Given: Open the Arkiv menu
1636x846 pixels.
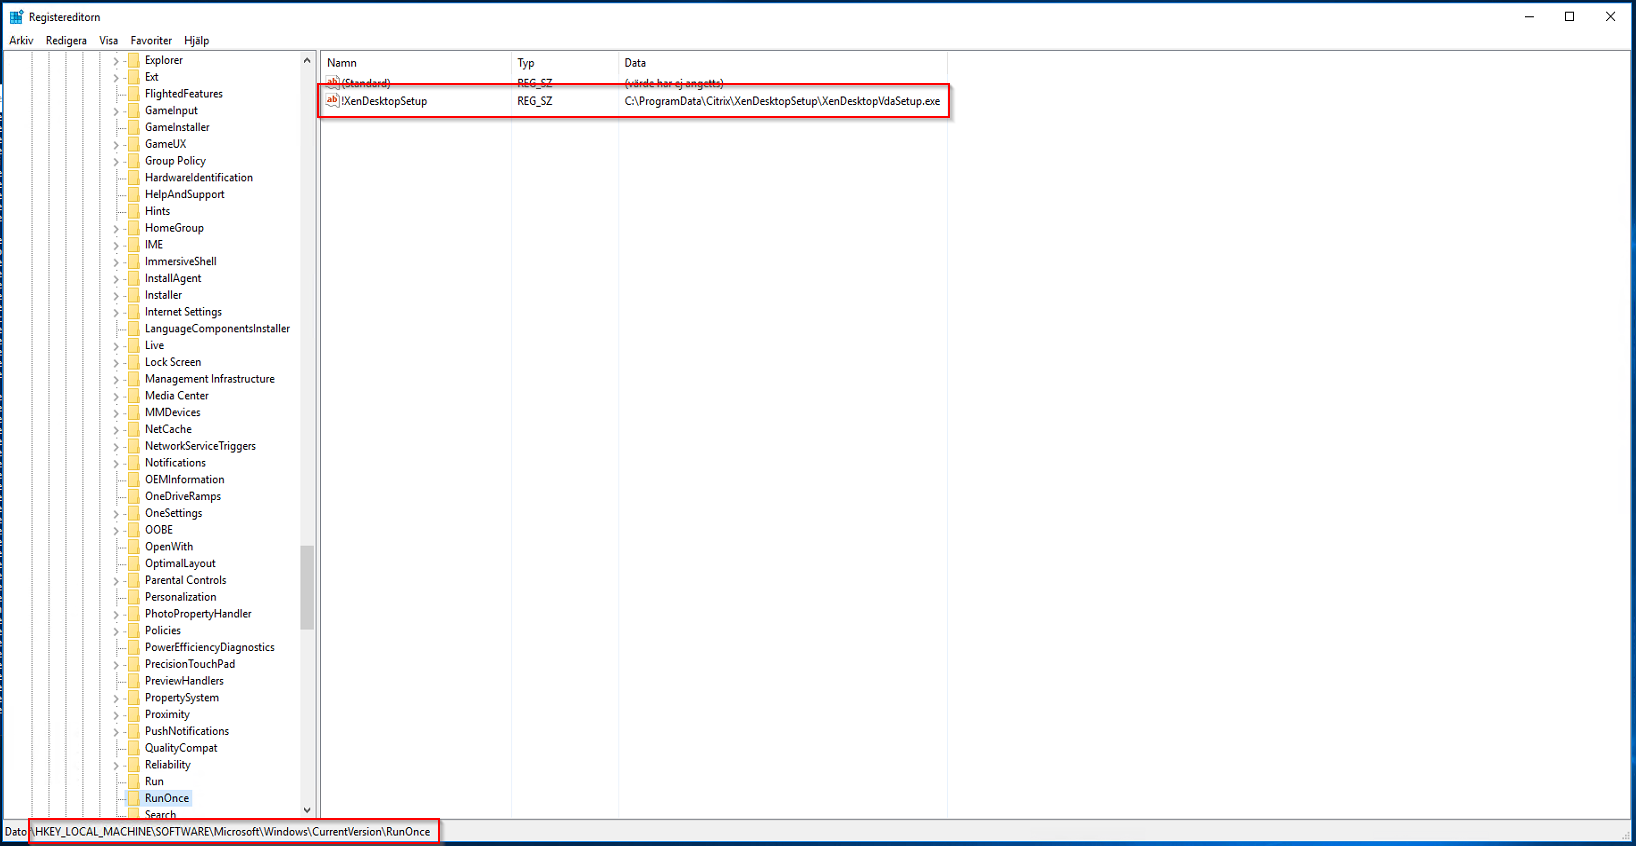Looking at the screenshot, I should pyautogui.click(x=21, y=41).
